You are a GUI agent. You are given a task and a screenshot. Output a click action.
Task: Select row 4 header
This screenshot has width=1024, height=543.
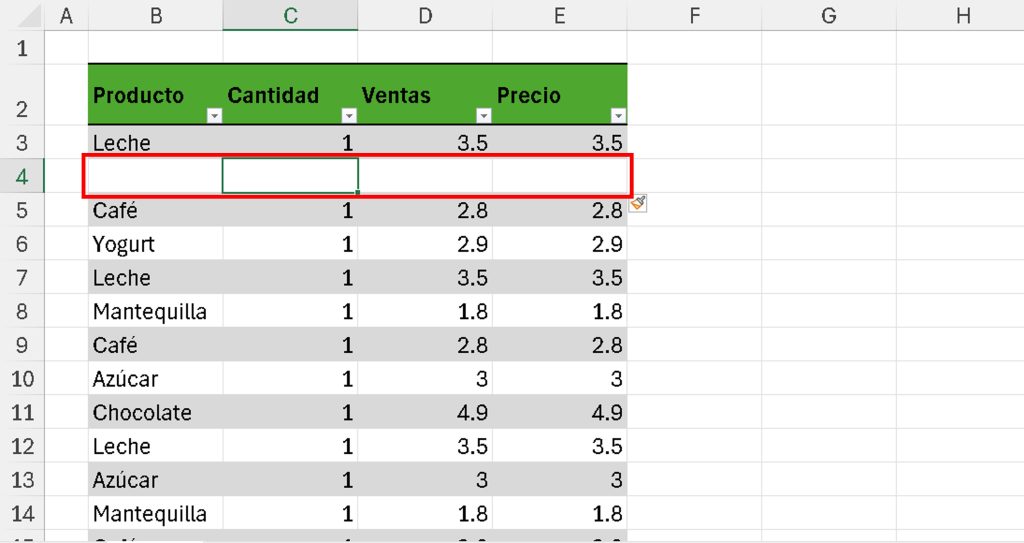[22, 177]
